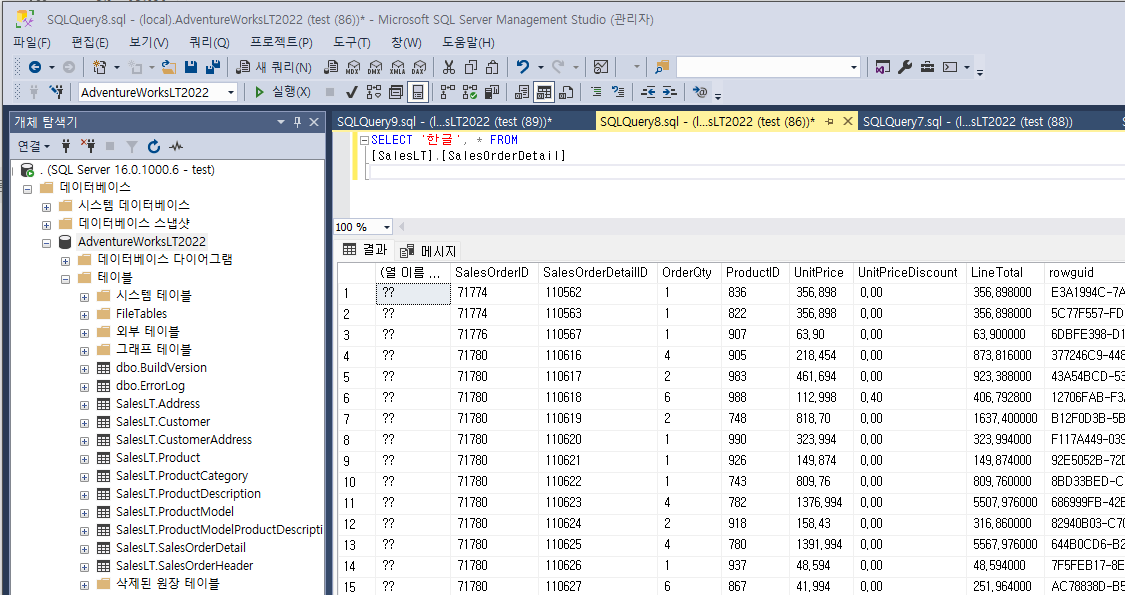Open the Undo history dropdown arrow
Screen dimensions: 1125x595
click(540, 67)
